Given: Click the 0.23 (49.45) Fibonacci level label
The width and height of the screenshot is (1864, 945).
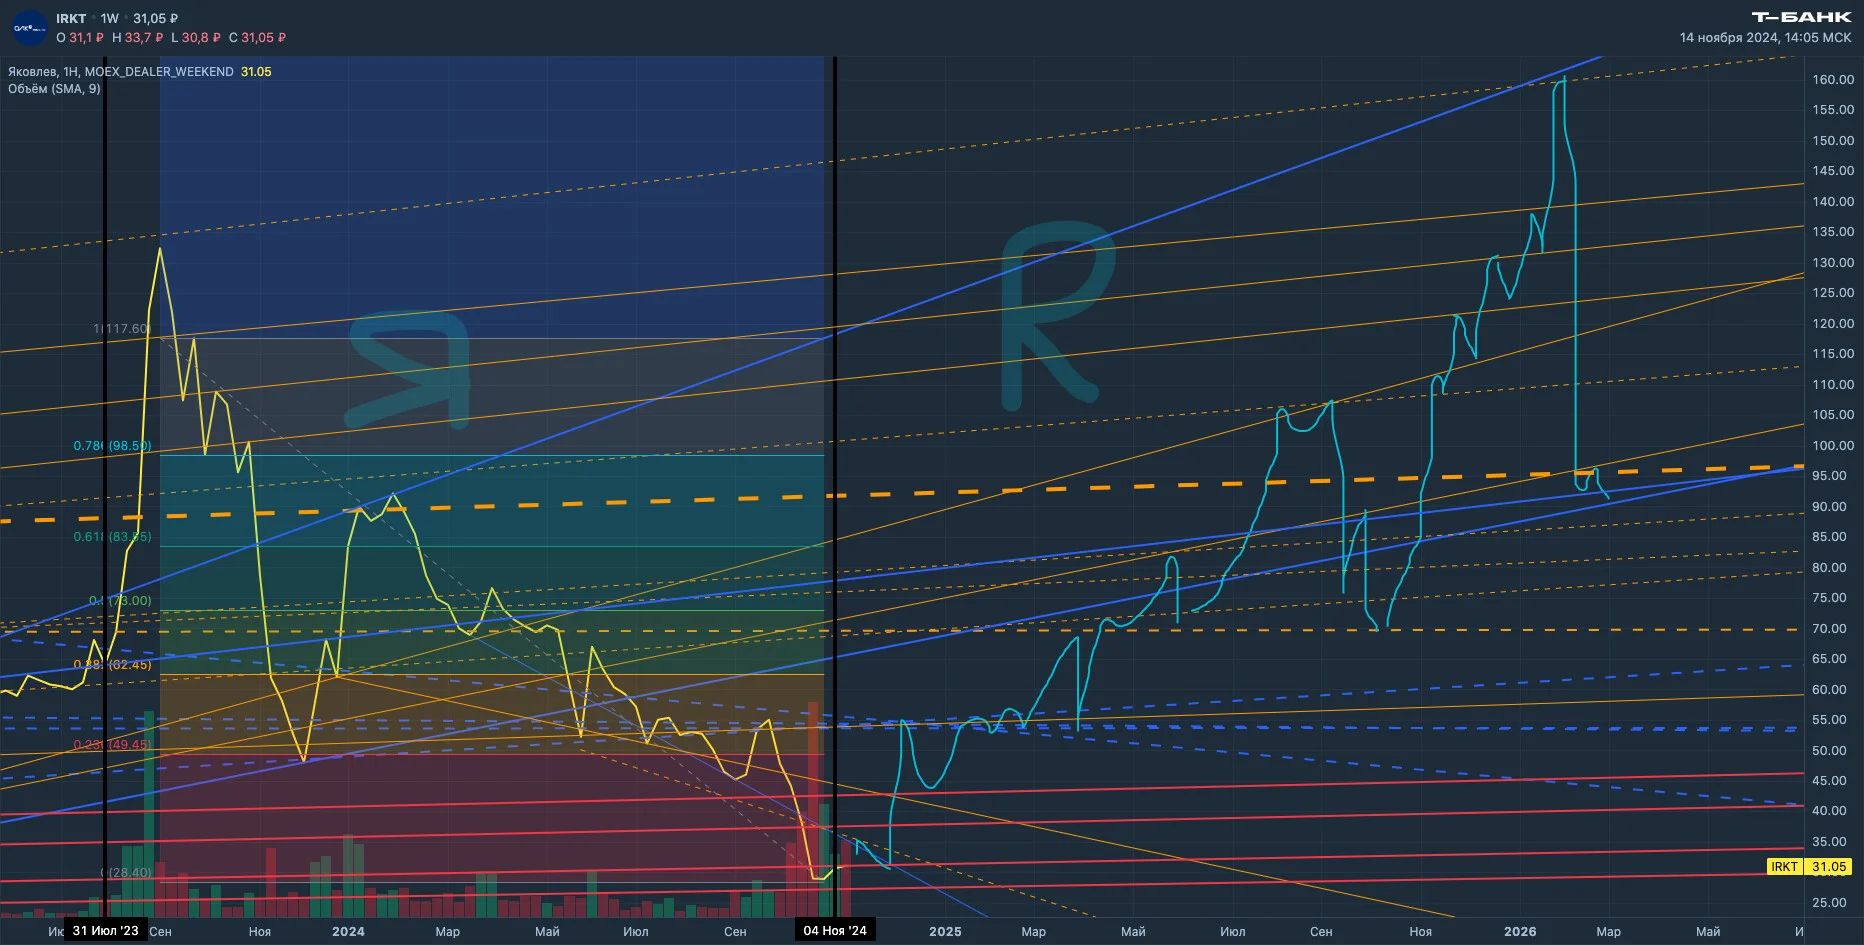Looking at the screenshot, I should pyautogui.click(x=112, y=744).
